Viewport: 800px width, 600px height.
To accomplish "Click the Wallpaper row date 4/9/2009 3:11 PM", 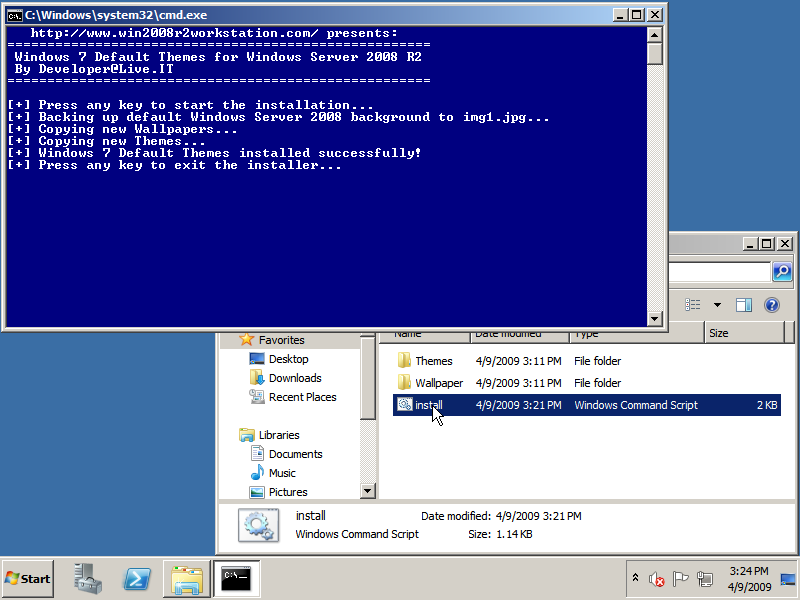I will tap(518, 383).
